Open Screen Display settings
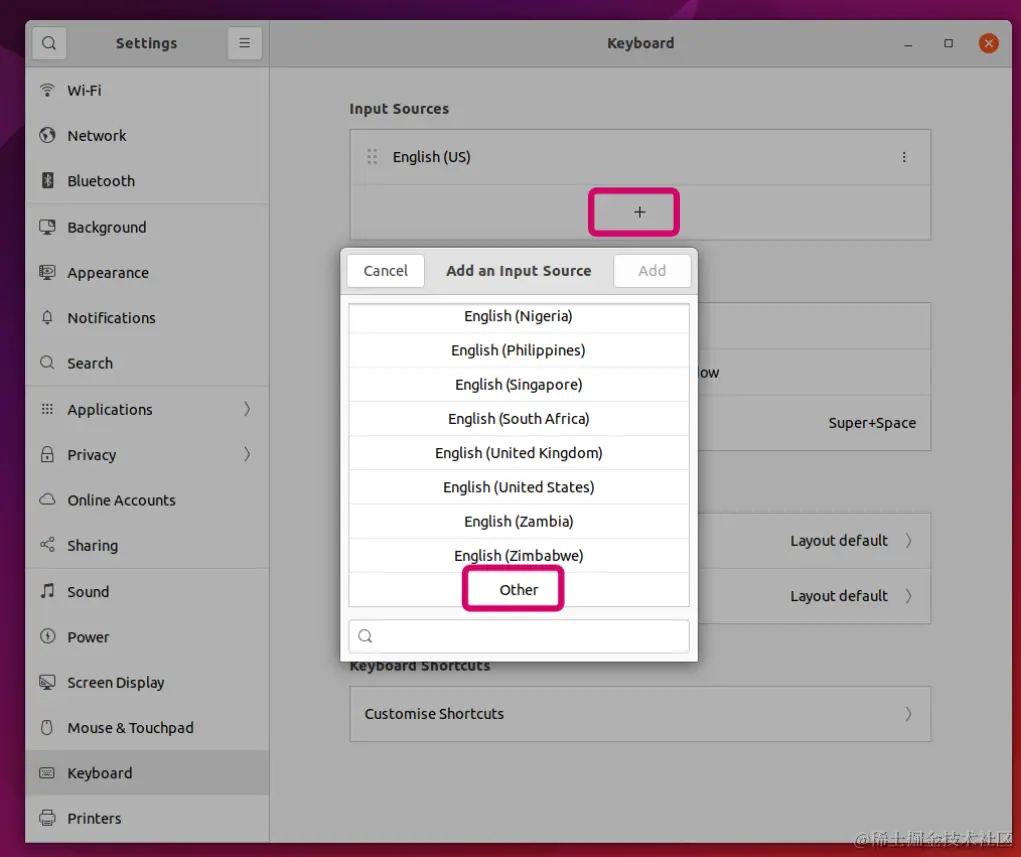Viewport: 1021px width, 857px height. coord(147,682)
